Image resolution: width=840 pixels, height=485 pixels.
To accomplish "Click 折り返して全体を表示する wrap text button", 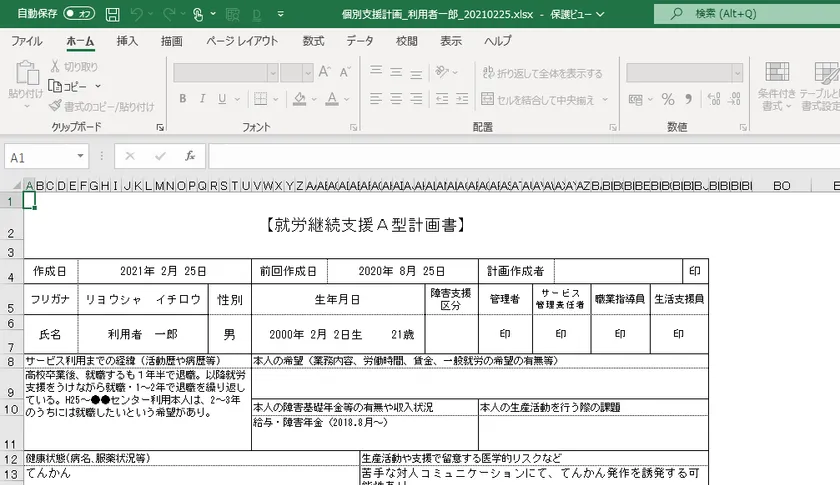I will 541,73.
